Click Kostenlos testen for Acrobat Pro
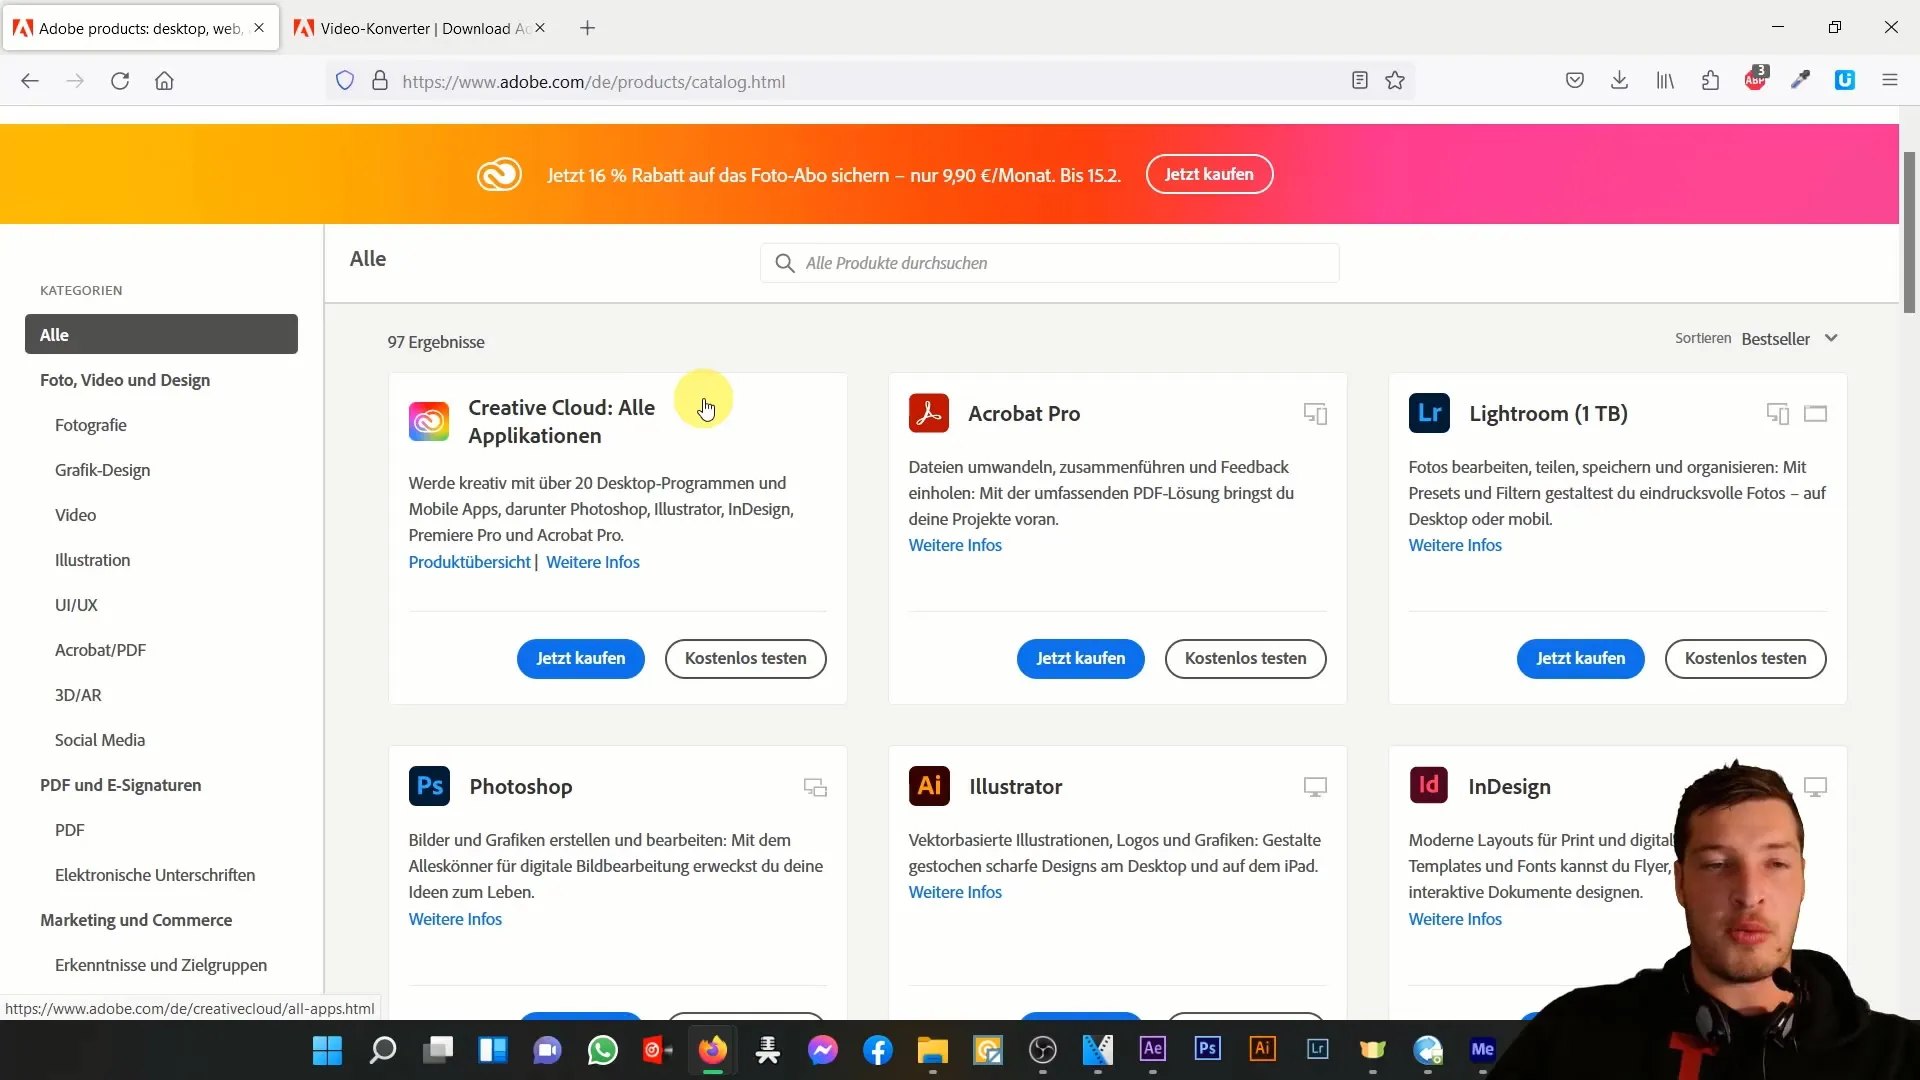 [x=1245, y=657]
